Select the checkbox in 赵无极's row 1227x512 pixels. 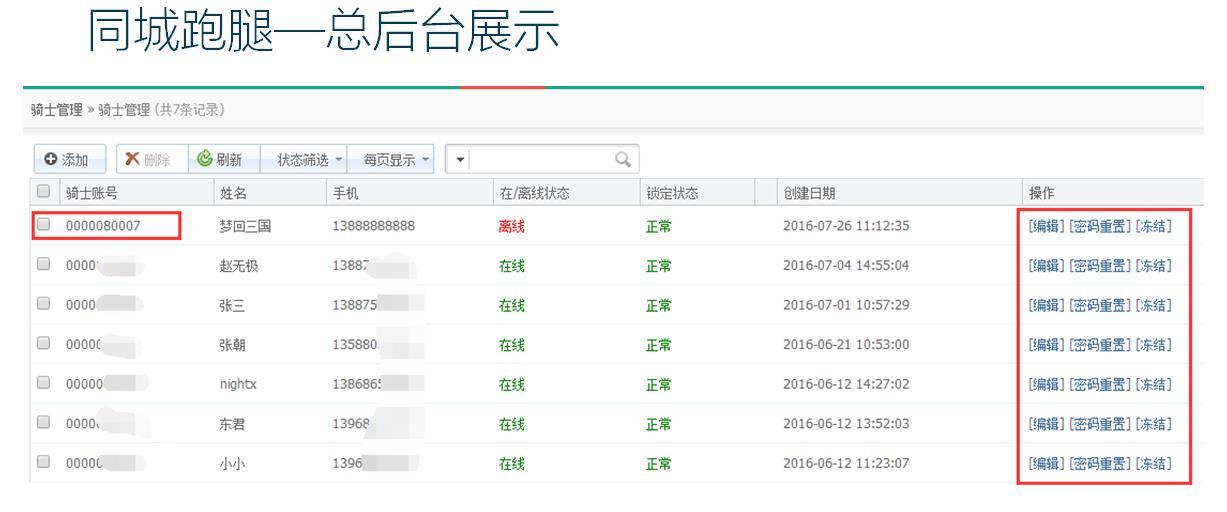[42, 265]
